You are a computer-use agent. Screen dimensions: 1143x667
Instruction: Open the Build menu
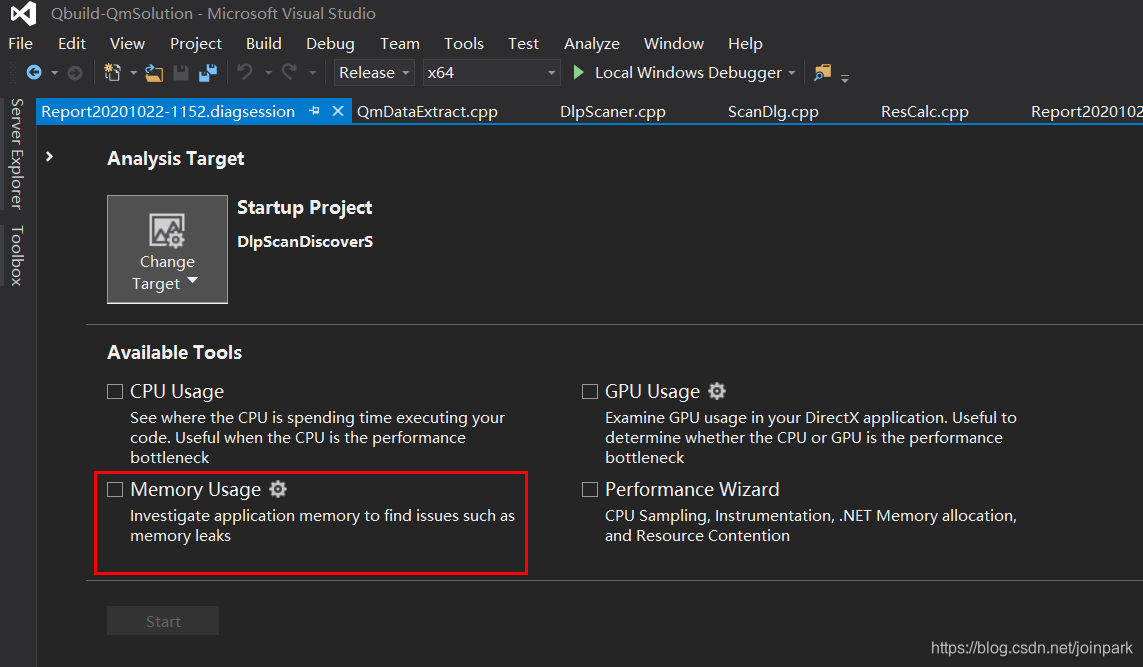[263, 44]
